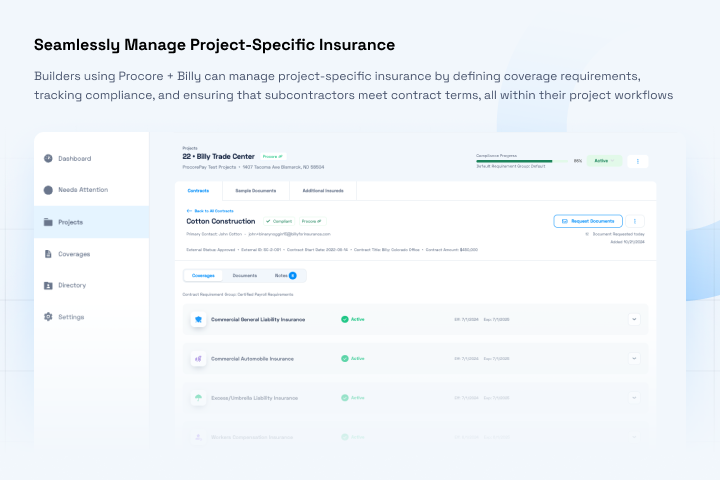
Task: Select the Notes sub-tab
Action: point(285,276)
